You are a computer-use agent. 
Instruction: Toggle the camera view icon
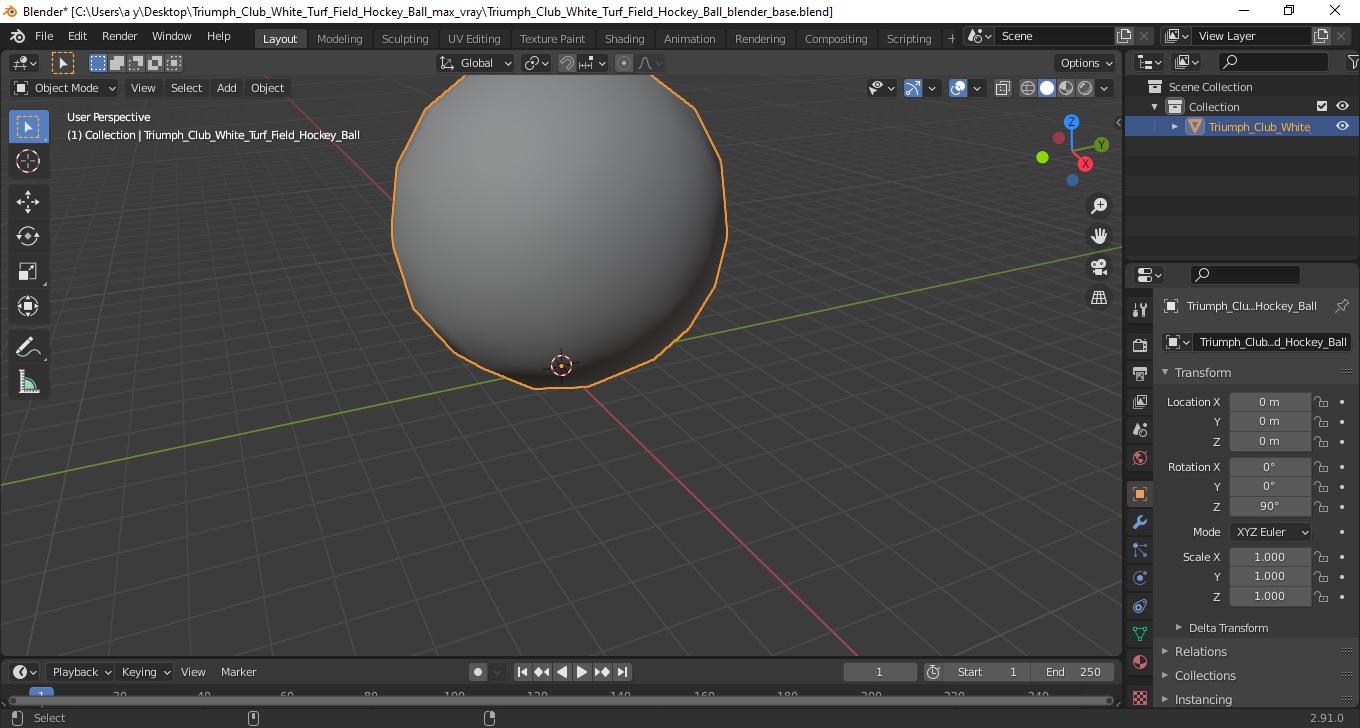tap(1099, 267)
